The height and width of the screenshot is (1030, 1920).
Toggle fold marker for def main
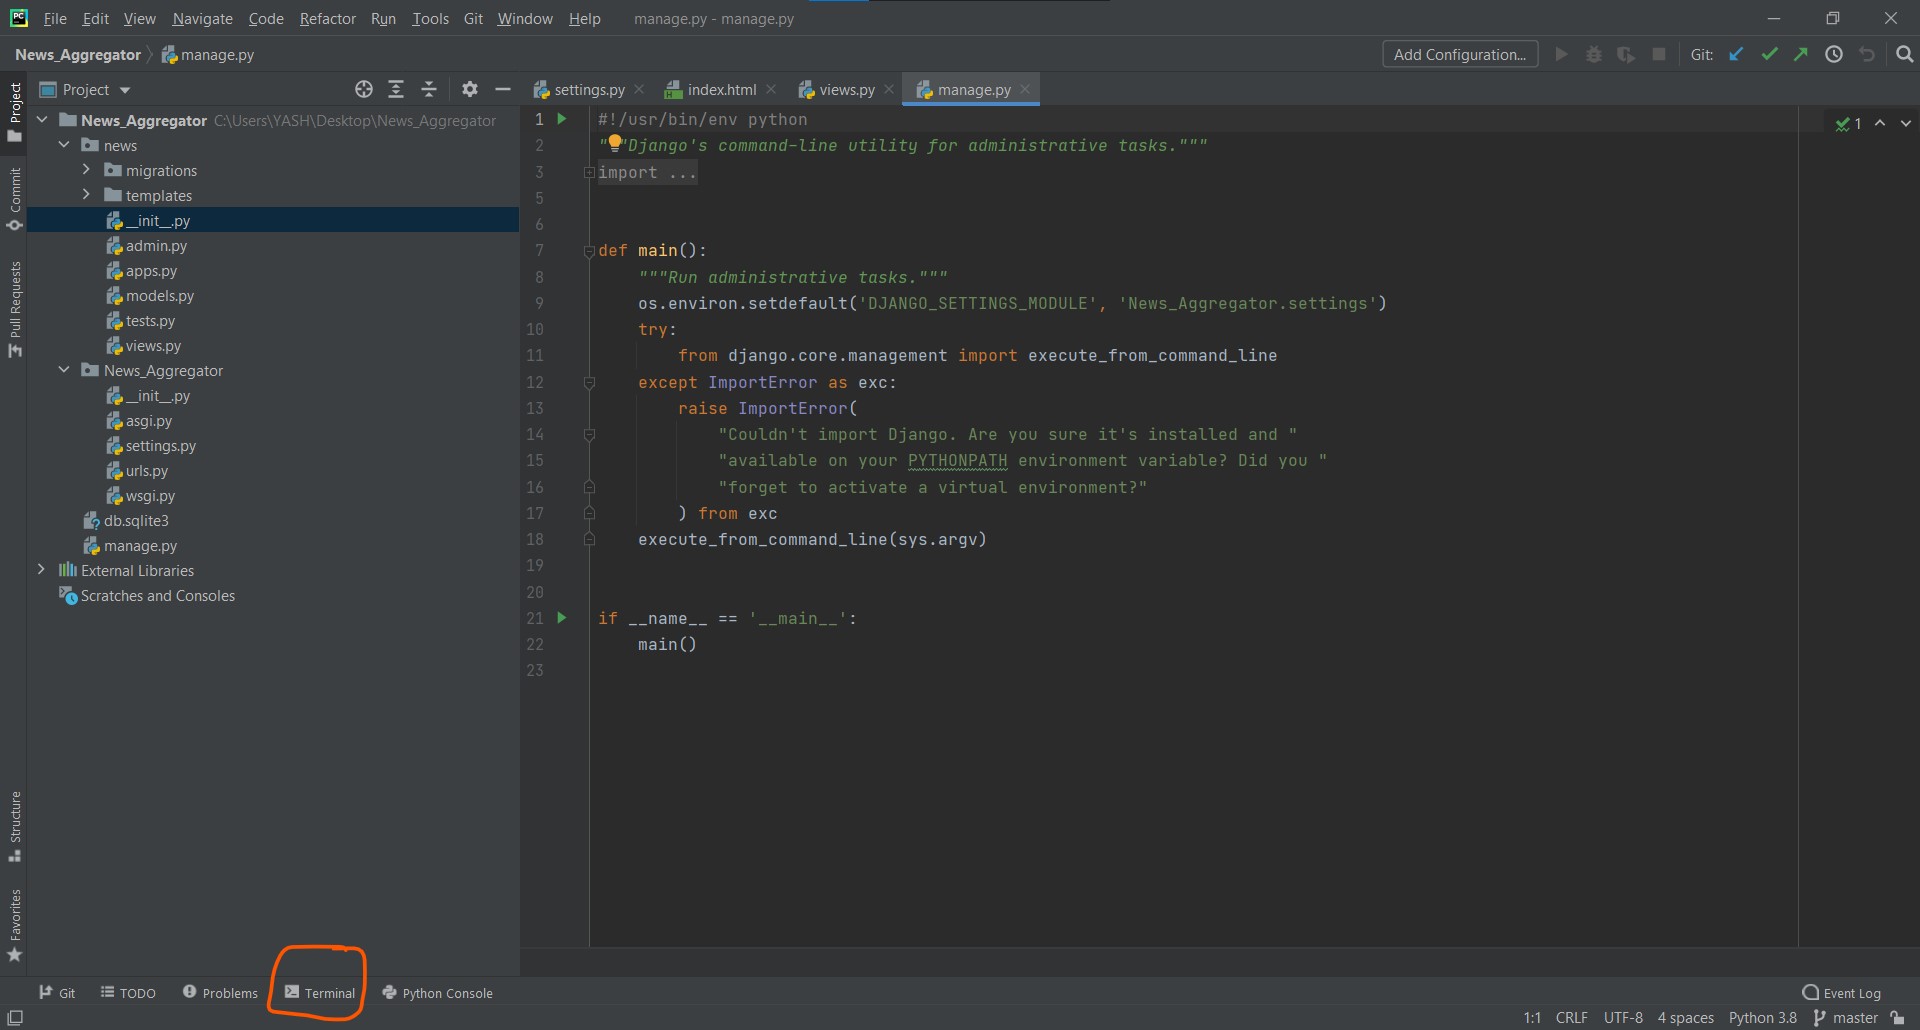(589, 251)
